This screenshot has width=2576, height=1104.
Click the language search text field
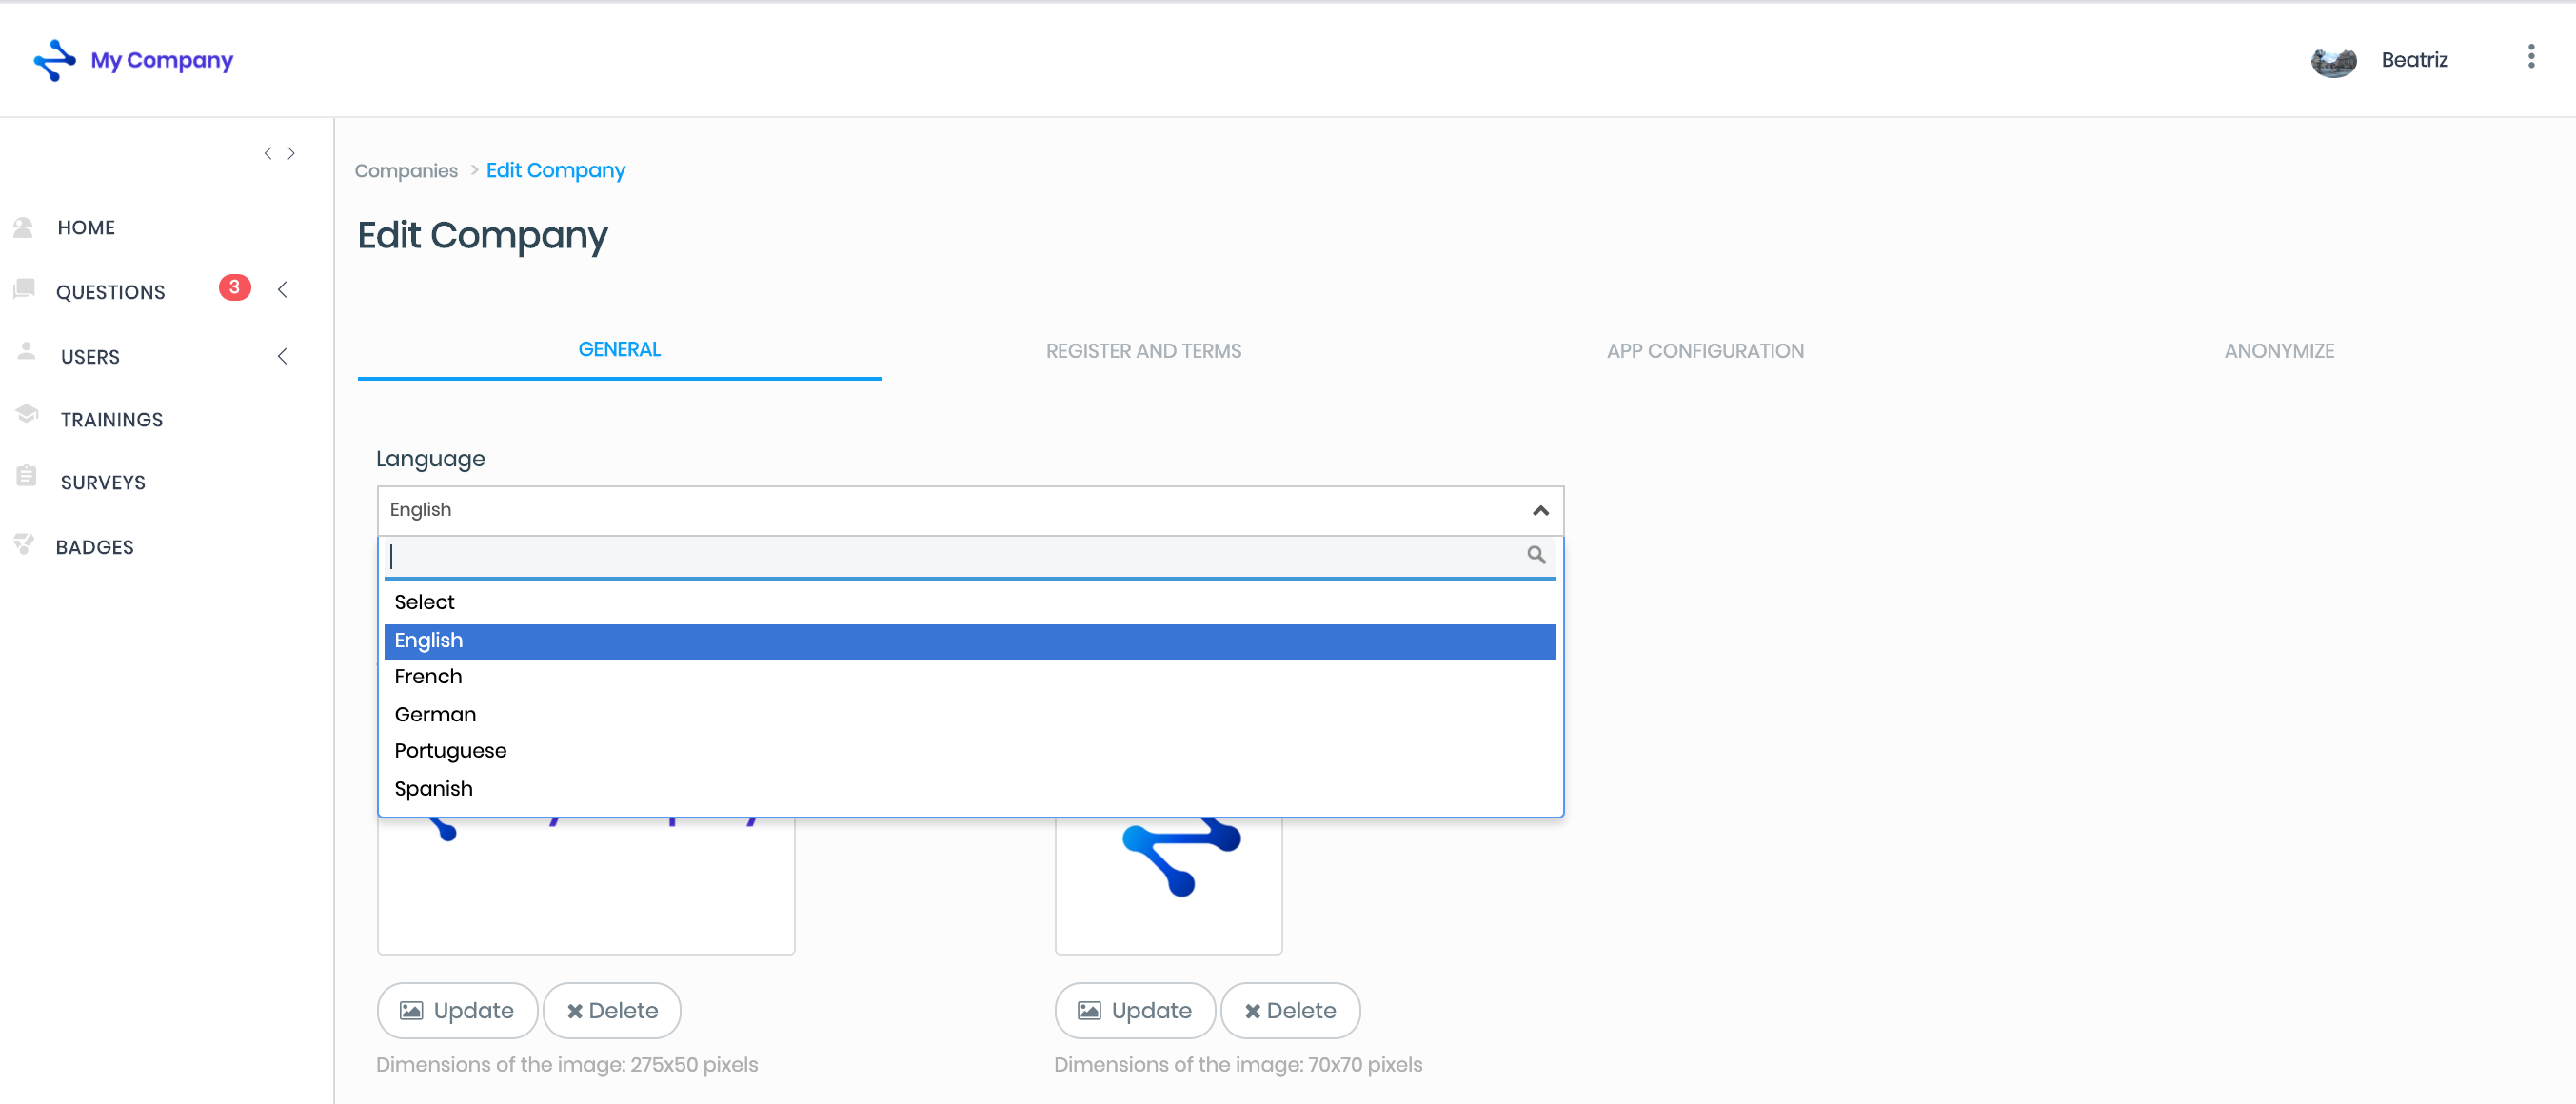tap(950, 556)
